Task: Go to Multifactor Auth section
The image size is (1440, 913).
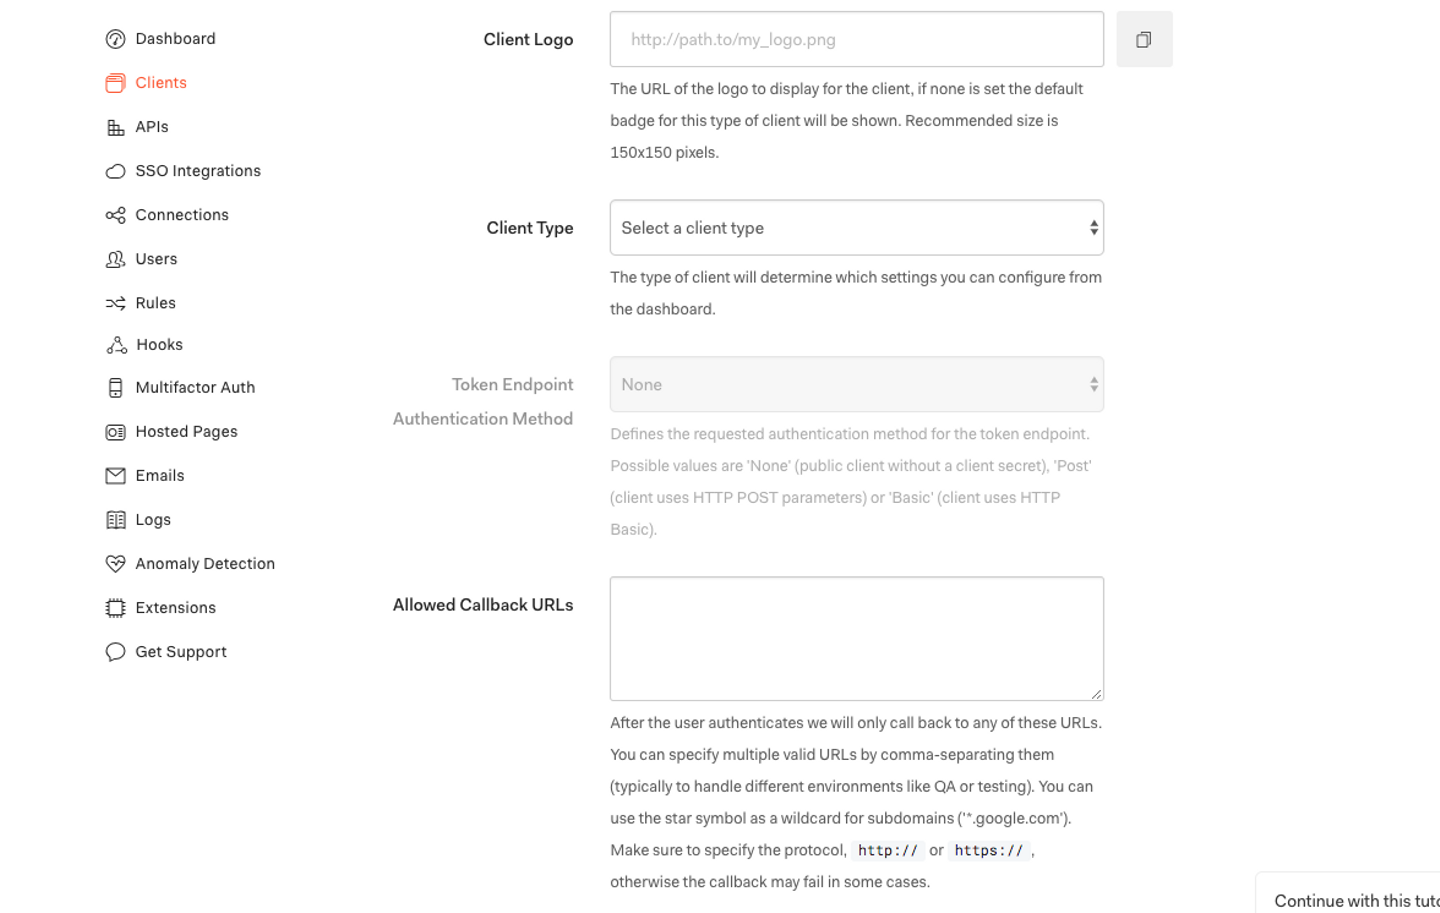Action: point(195,388)
